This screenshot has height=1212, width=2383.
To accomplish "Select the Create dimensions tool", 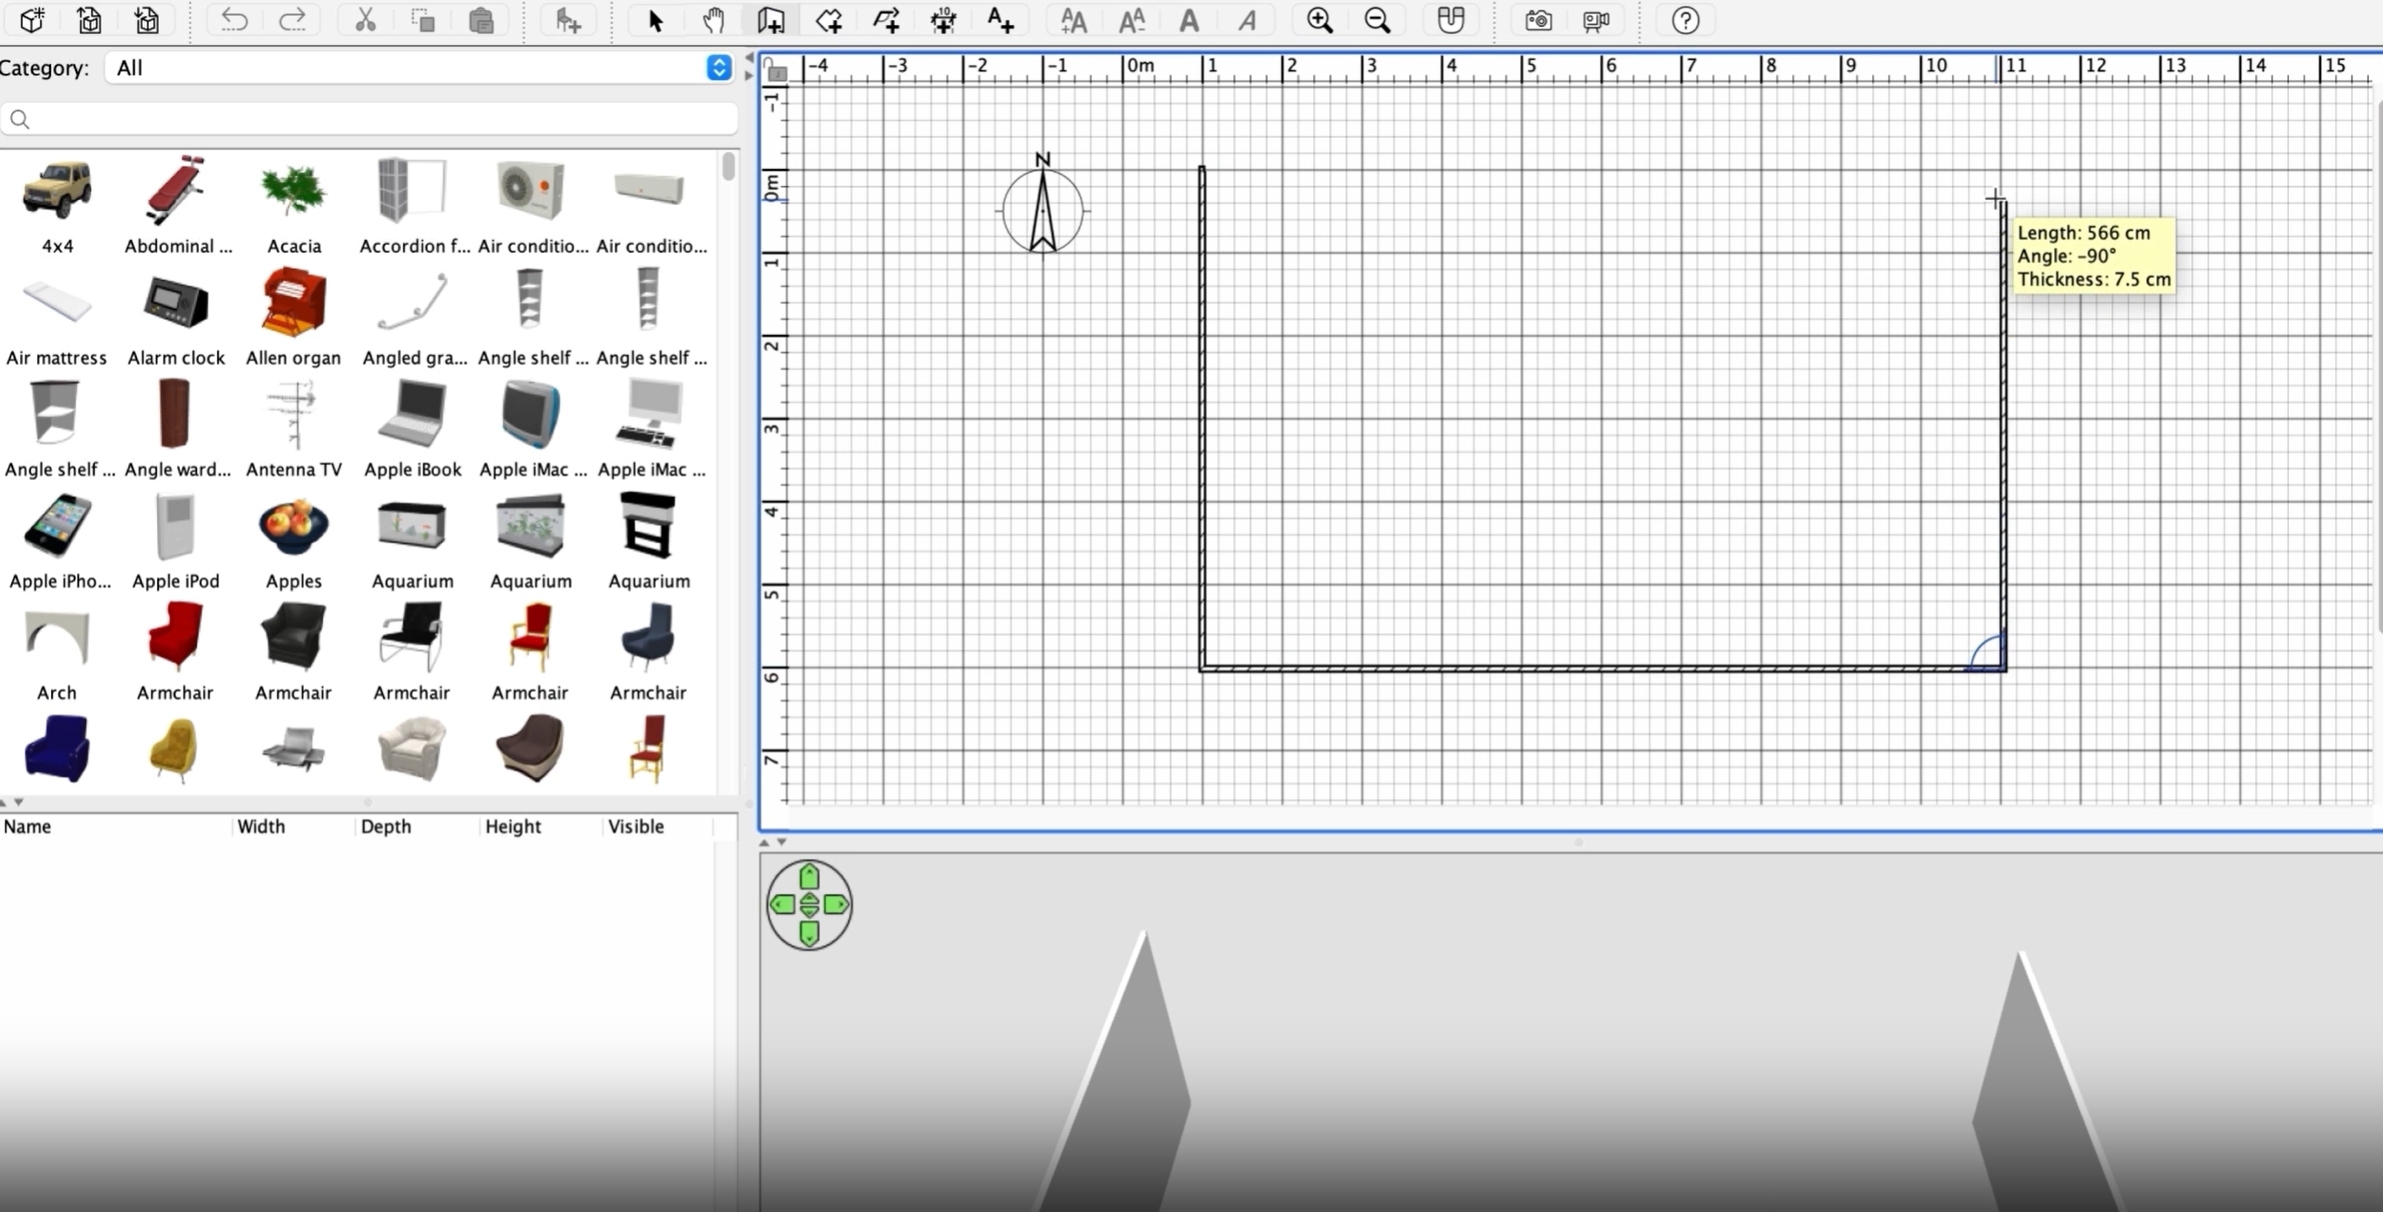I will (943, 20).
